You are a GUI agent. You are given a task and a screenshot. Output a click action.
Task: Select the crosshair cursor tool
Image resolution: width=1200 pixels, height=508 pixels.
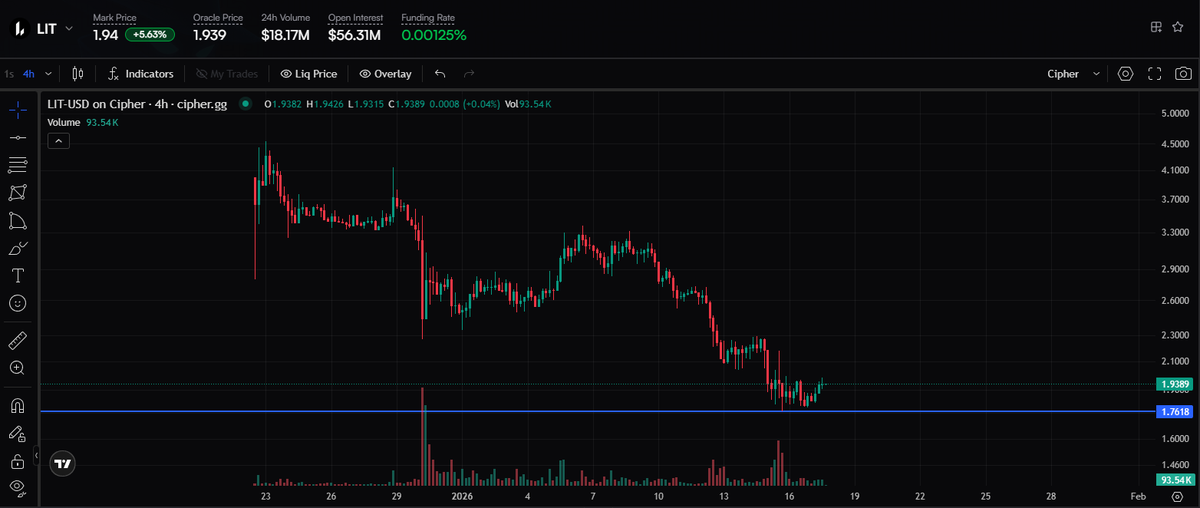(17, 111)
